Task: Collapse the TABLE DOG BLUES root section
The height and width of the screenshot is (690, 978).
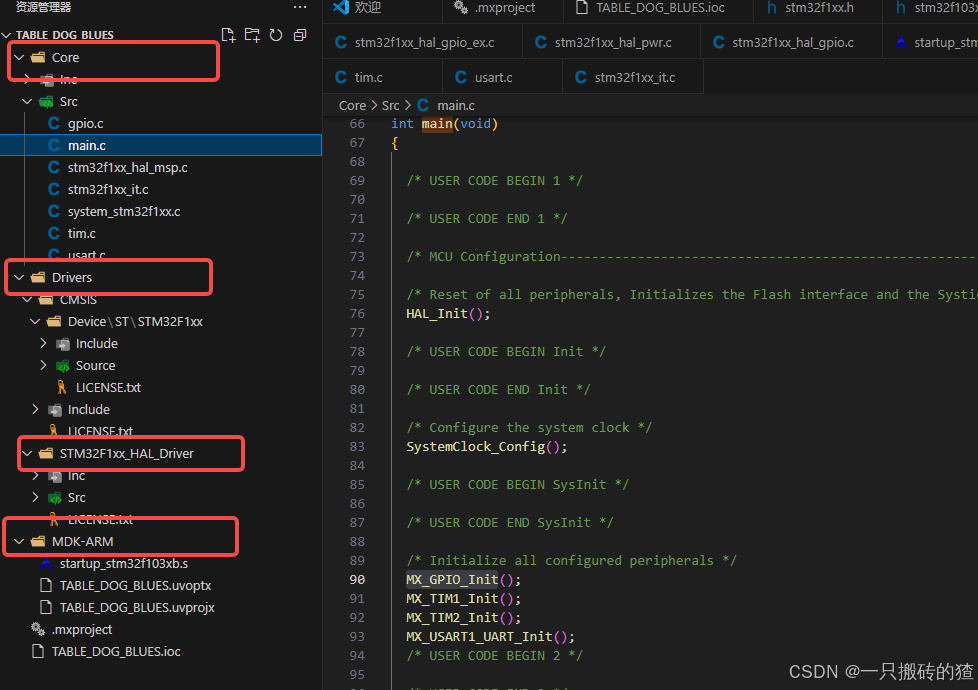Action: [x=6, y=35]
